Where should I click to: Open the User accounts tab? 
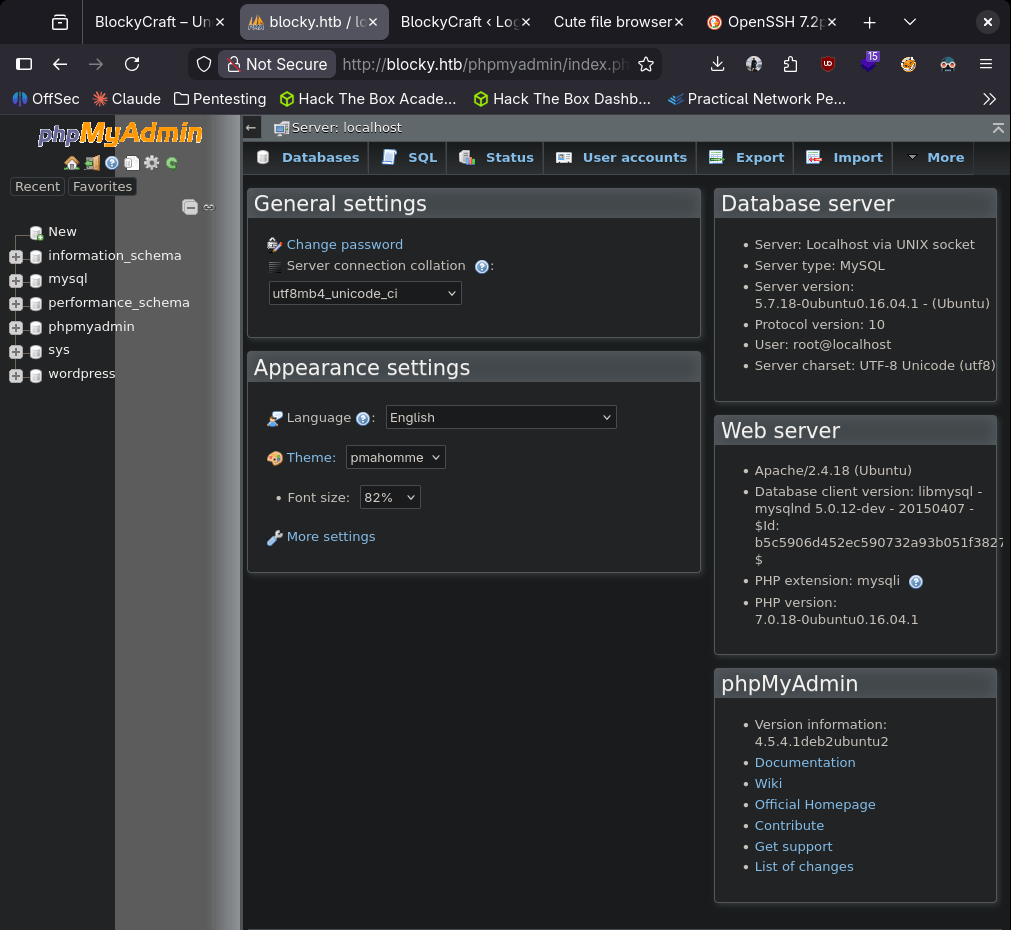tap(622, 158)
